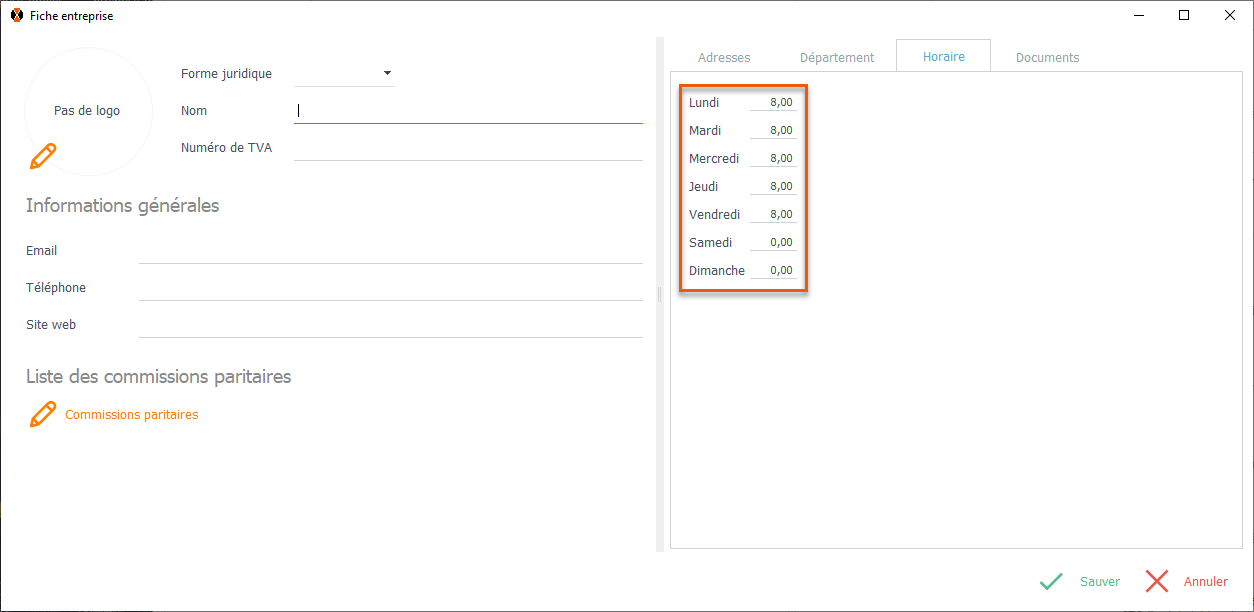Open the Commissions paritaires link
The height and width of the screenshot is (612, 1254).
pyautogui.click(x=131, y=415)
